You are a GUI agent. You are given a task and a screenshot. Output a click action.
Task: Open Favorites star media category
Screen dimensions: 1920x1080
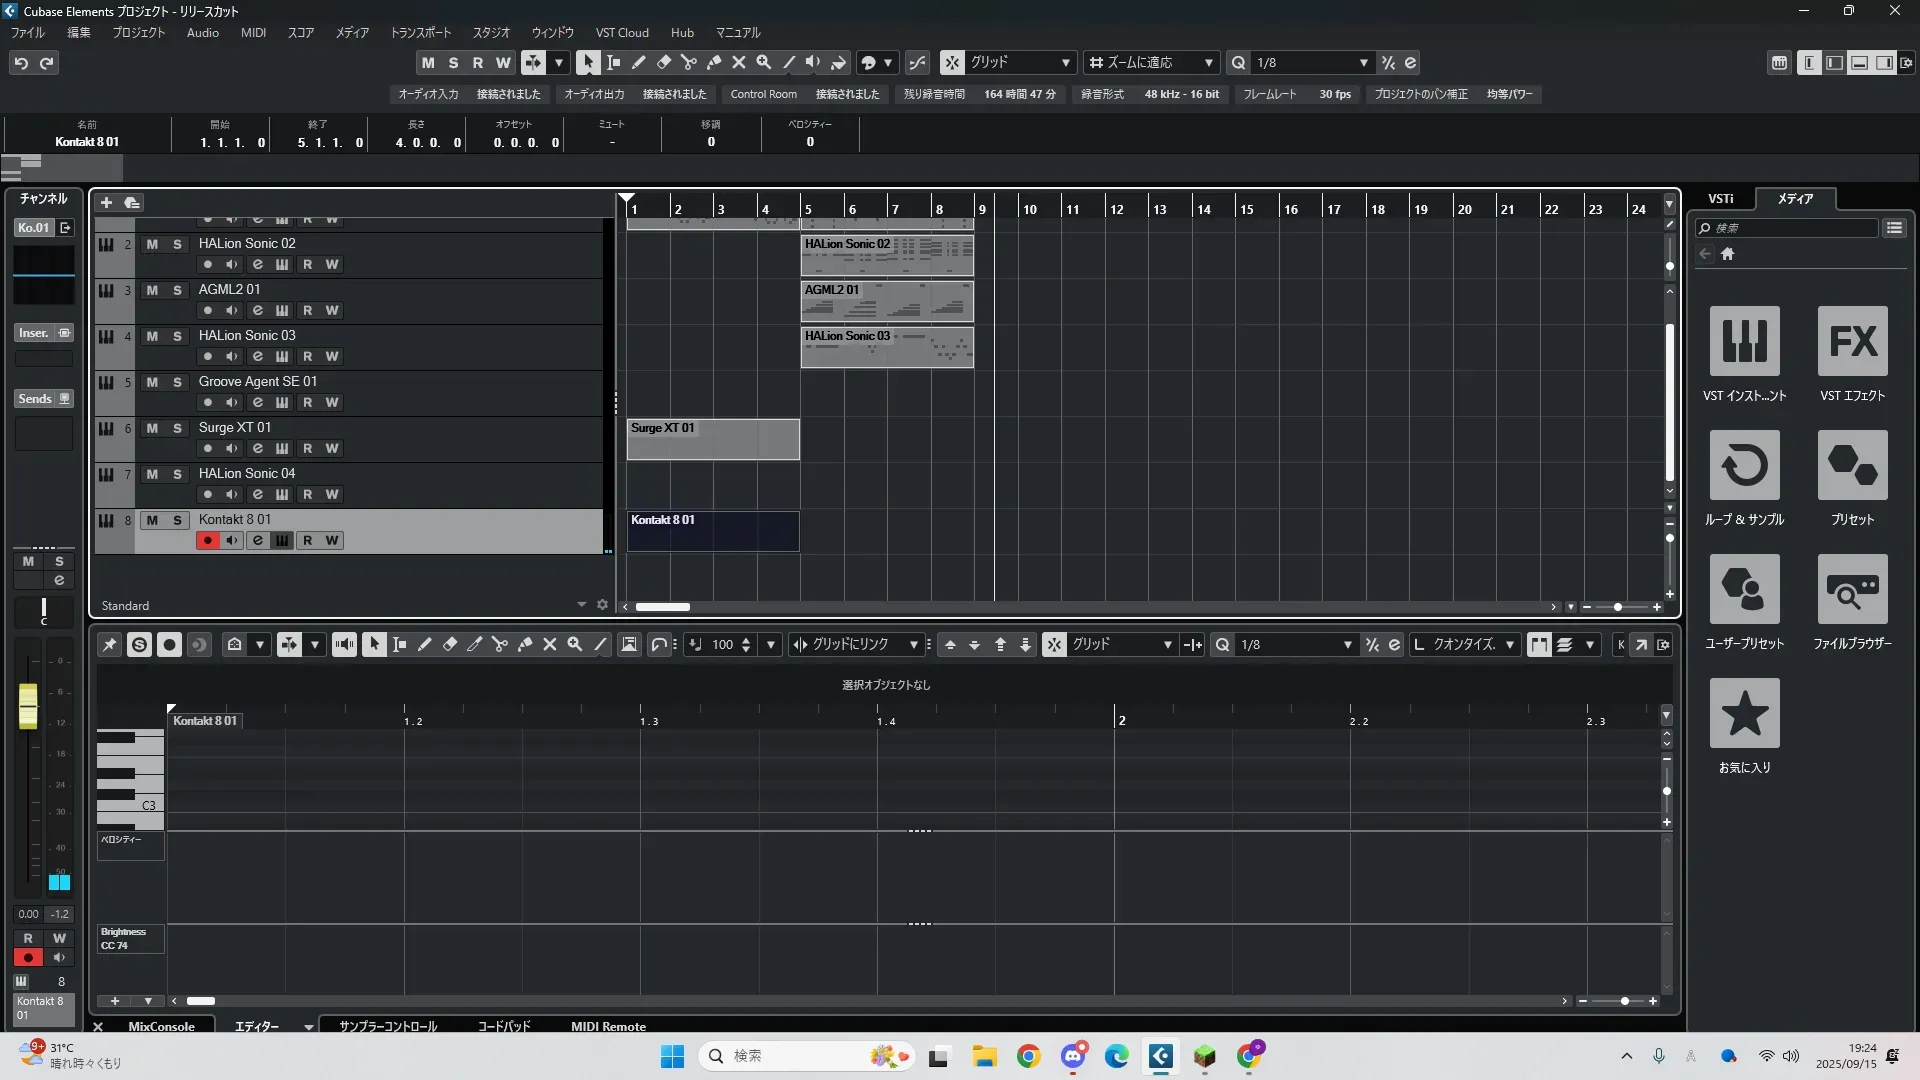pyautogui.click(x=1744, y=714)
